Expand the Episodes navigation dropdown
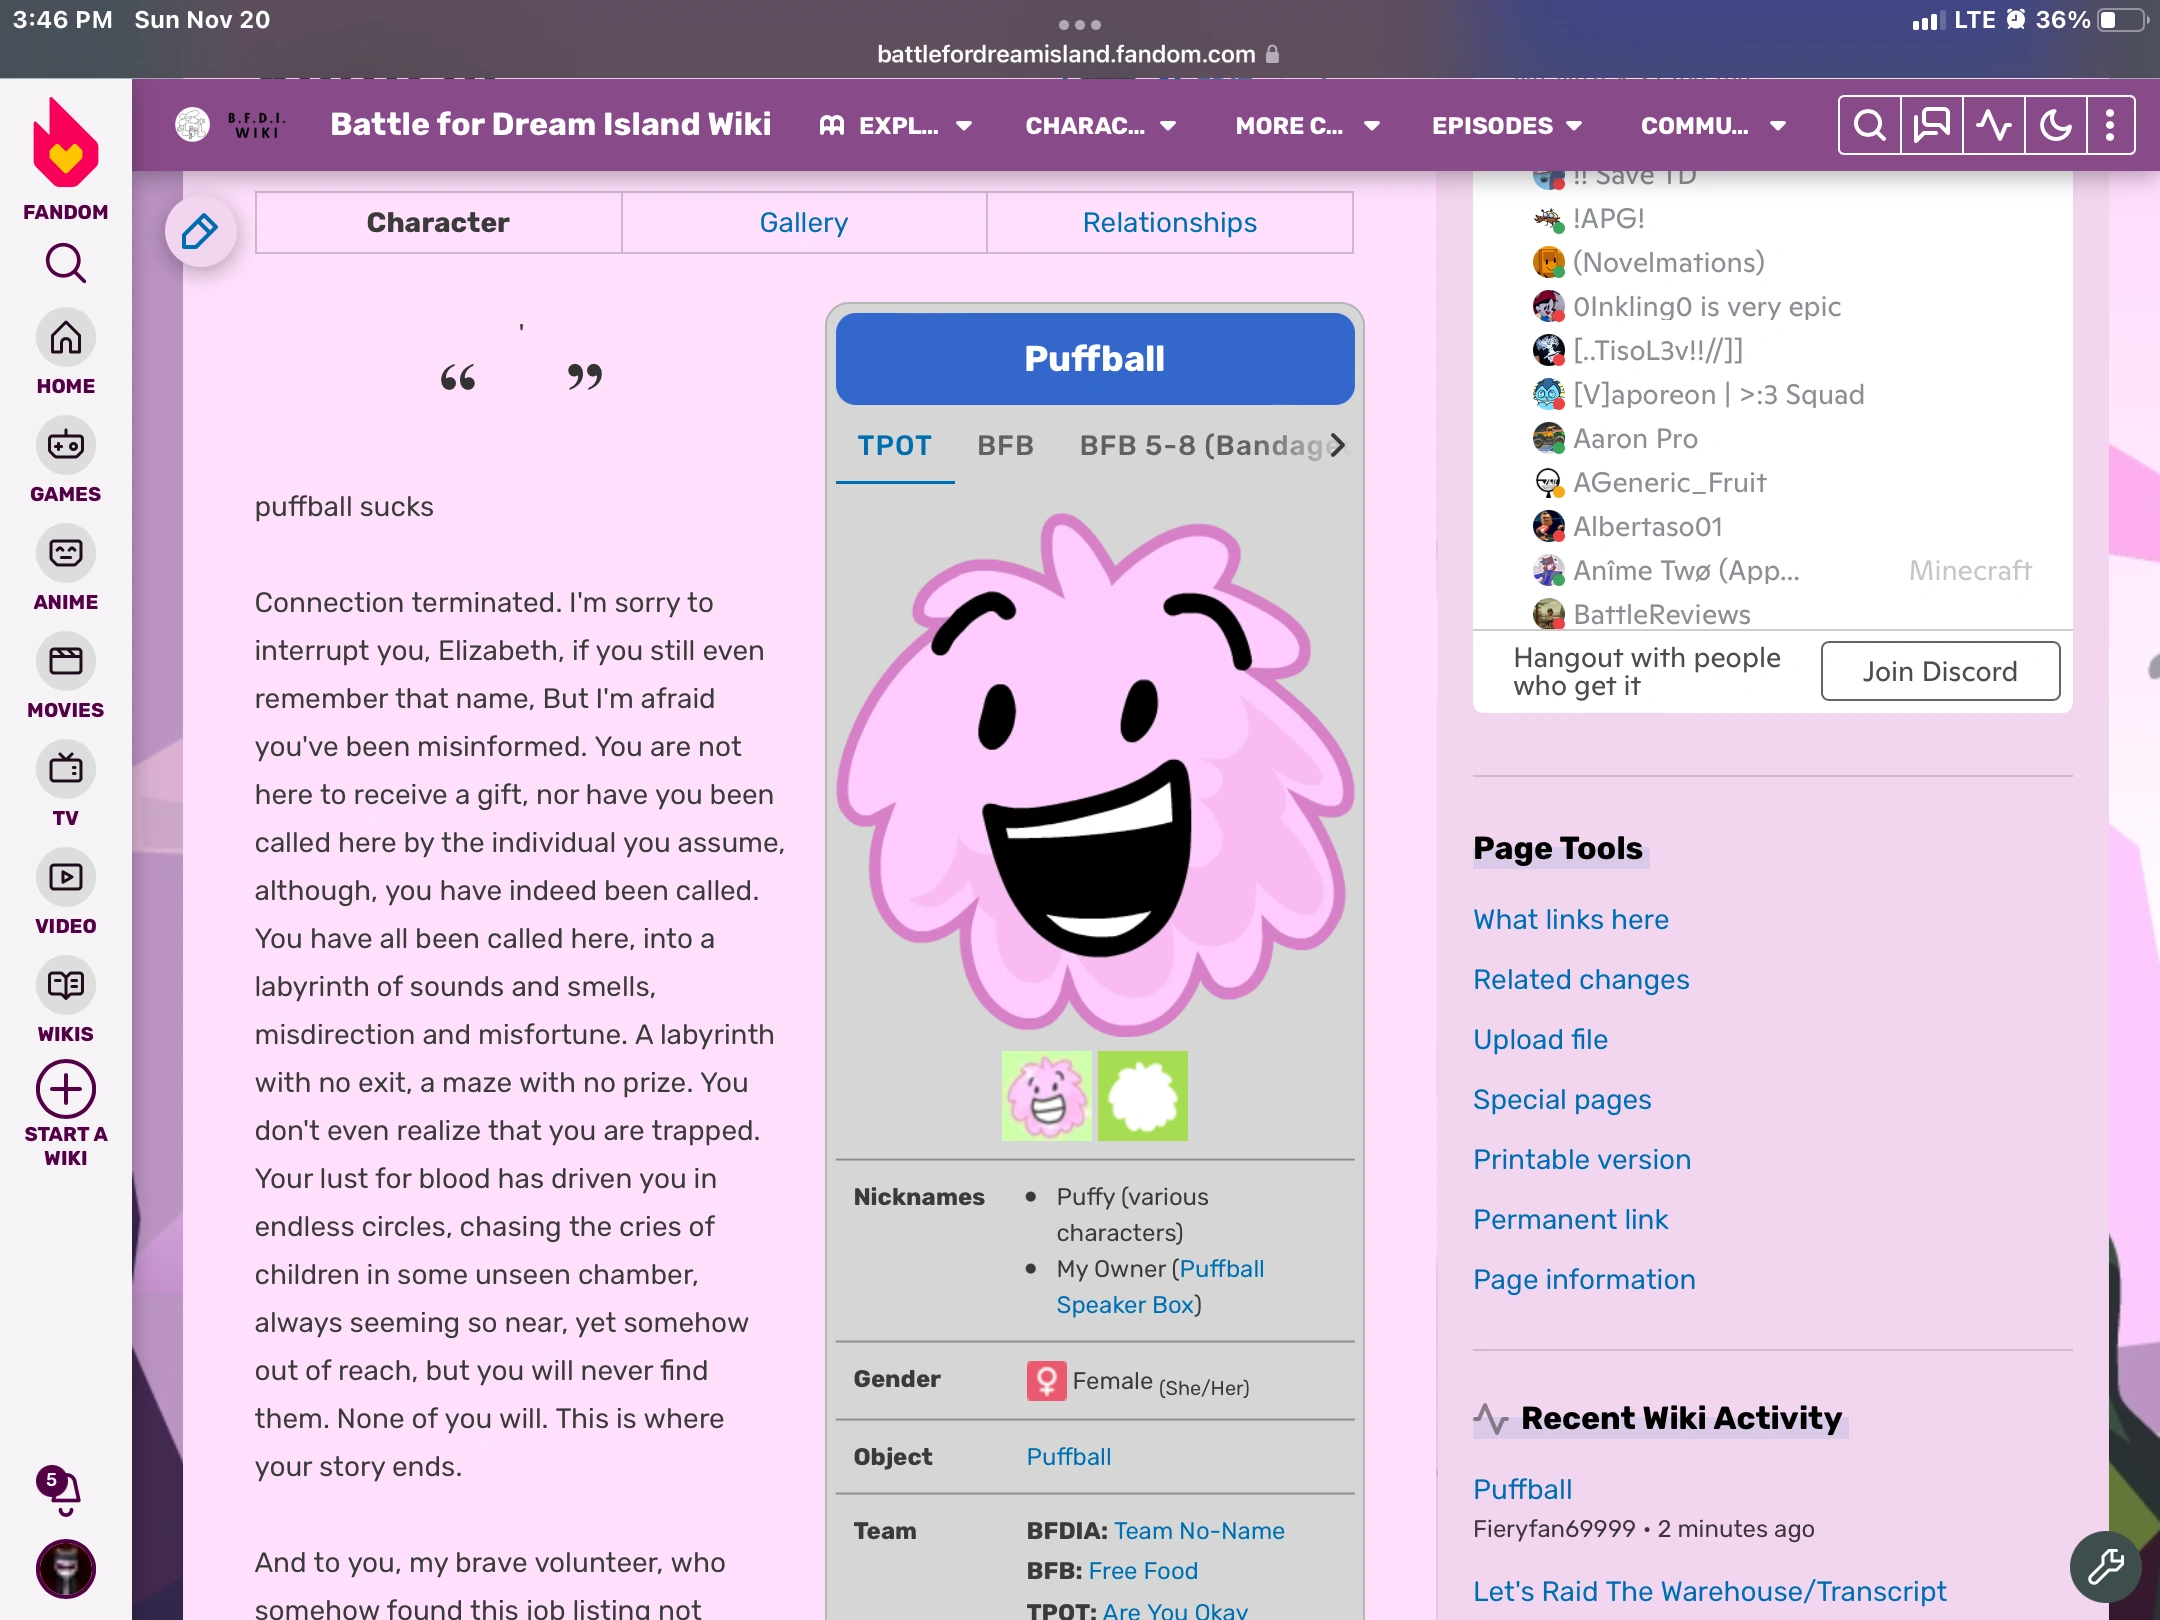Image resolution: width=2160 pixels, height=1620 pixels. (x=1506, y=126)
